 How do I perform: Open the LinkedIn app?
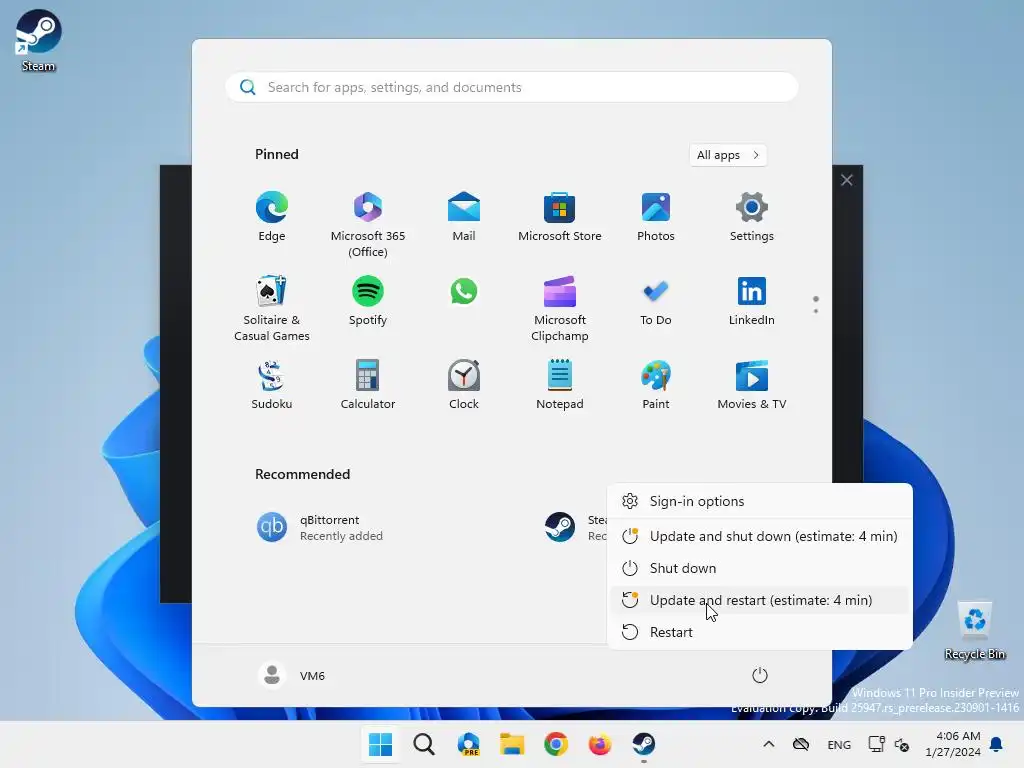[752, 301]
